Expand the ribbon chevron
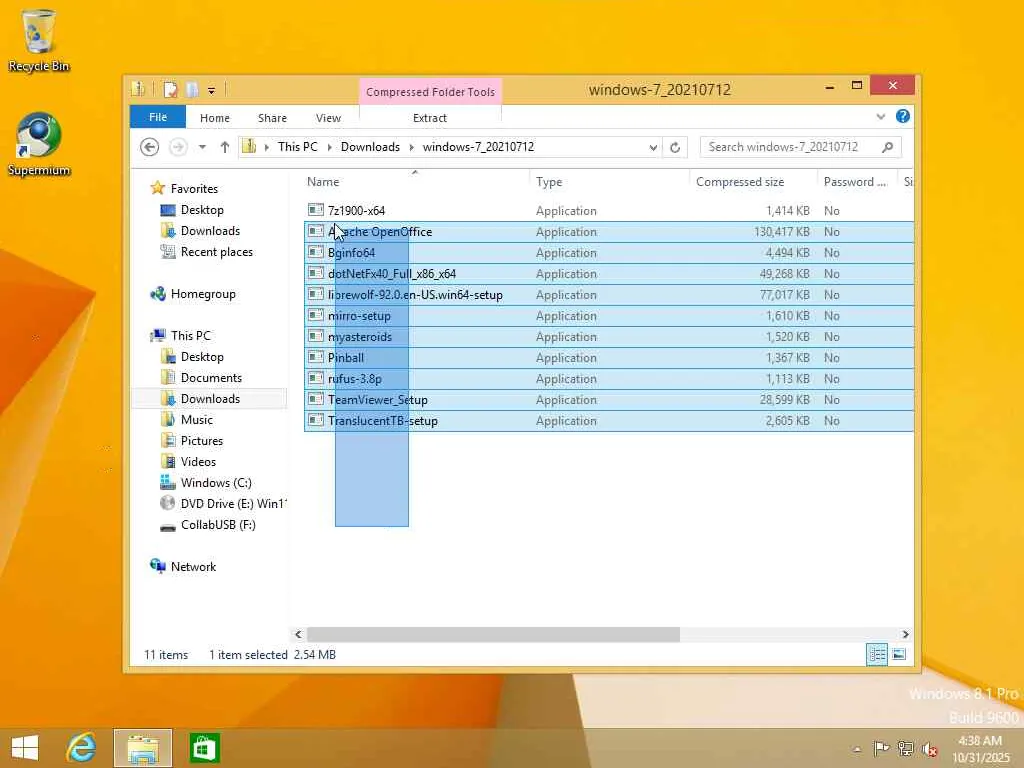 coord(880,117)
